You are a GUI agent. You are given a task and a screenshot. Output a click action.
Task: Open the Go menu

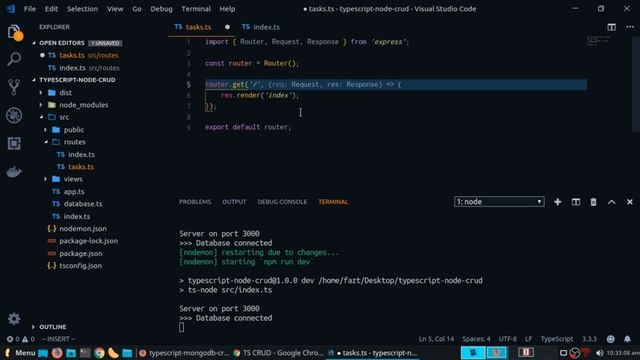click(137, 9)
